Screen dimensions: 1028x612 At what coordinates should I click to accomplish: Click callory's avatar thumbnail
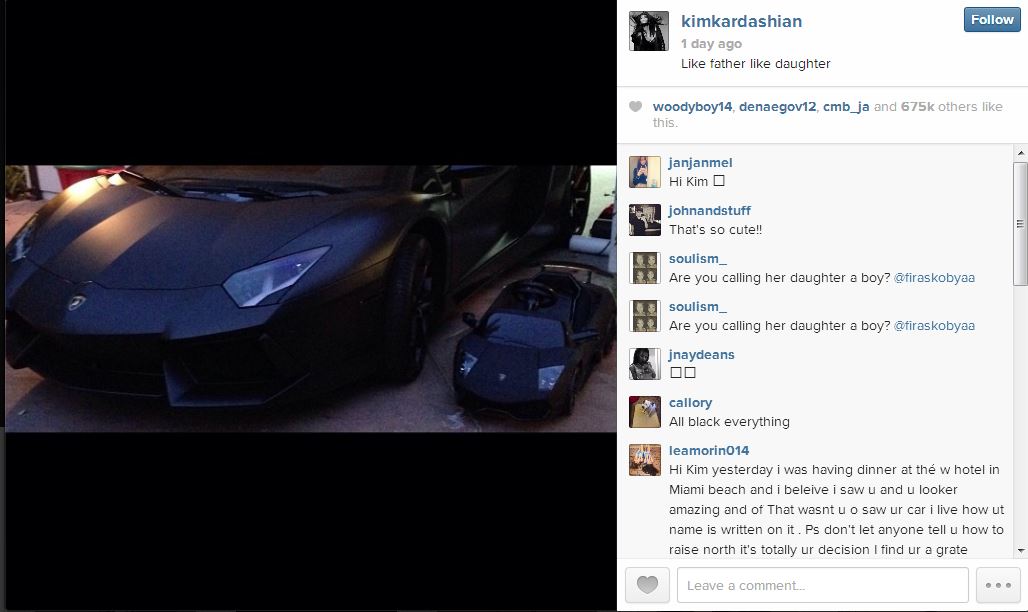644,412
